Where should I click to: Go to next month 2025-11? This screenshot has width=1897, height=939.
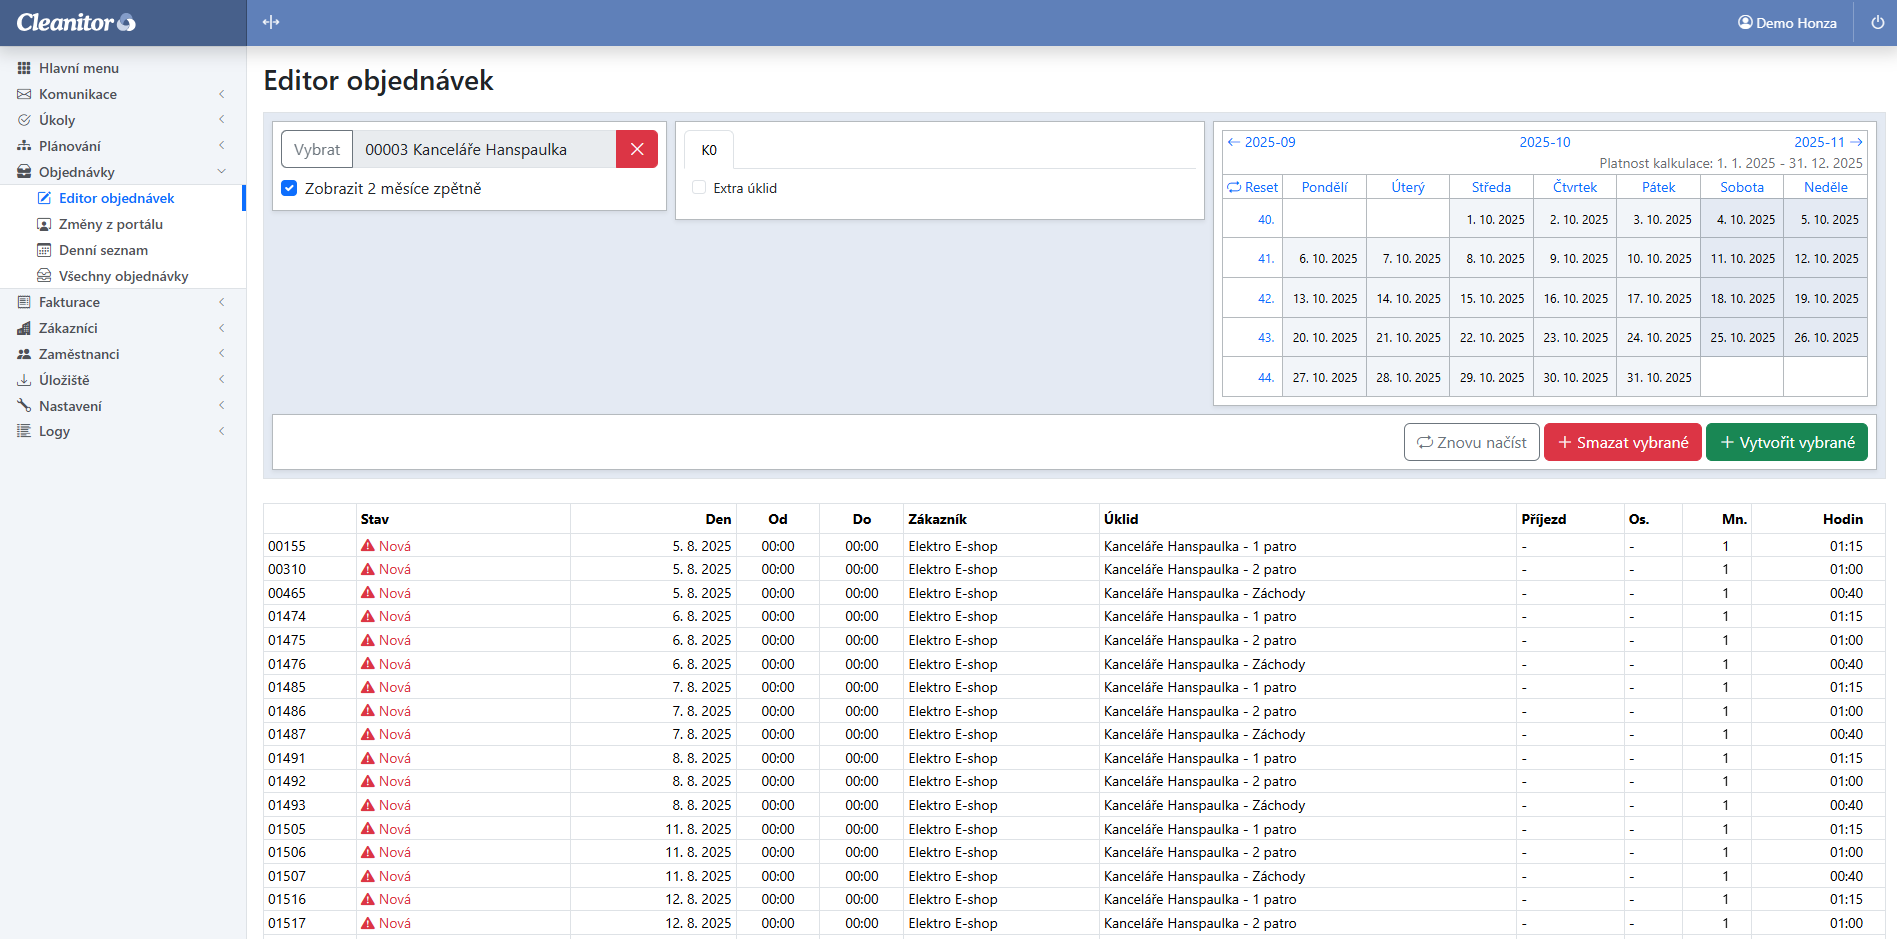pyautogui.click(x=1827, y=142)
